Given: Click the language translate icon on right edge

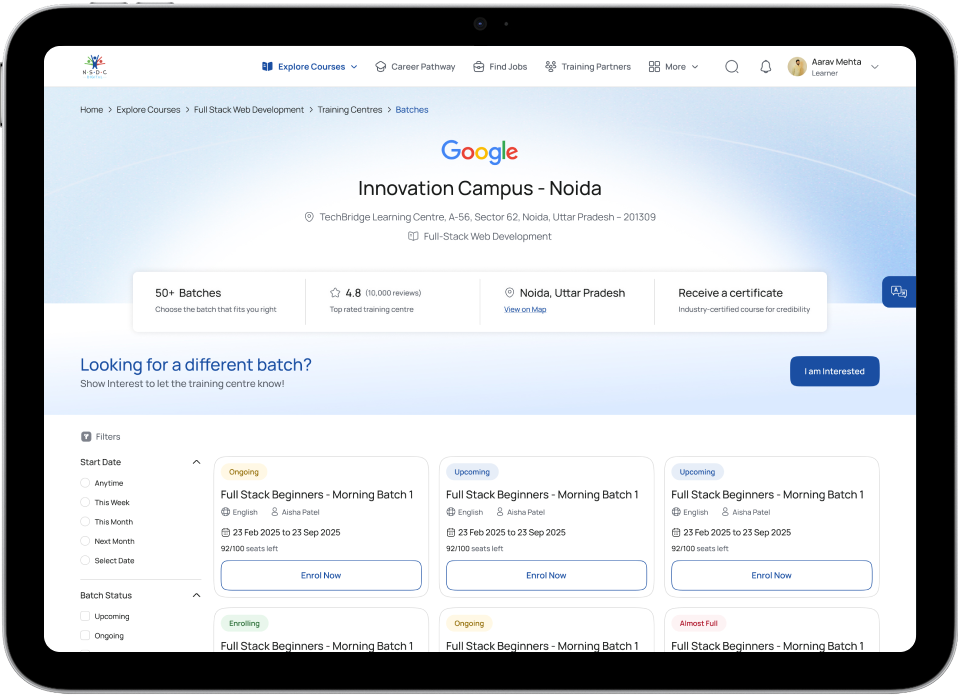Looking at the screenshot, I should (x=898, y=292).
